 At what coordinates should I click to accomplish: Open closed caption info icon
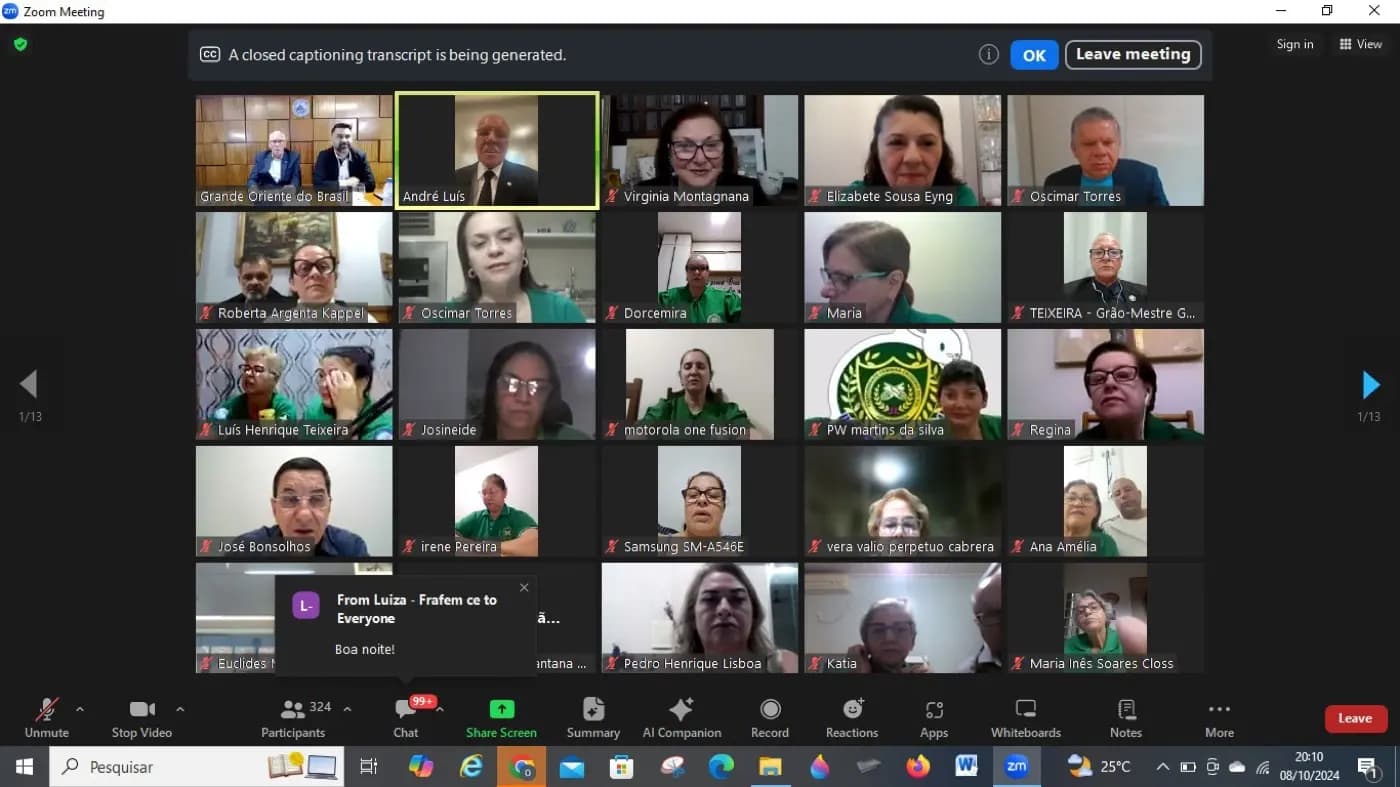[x=988, y=54]
